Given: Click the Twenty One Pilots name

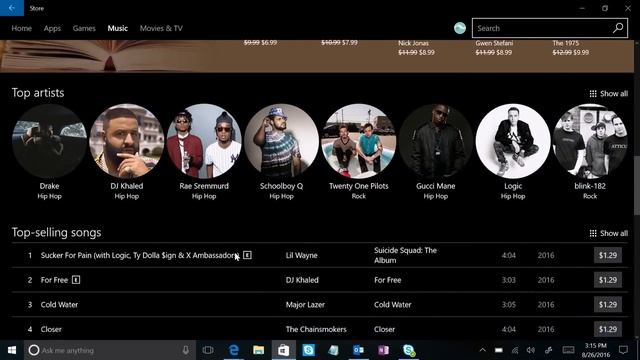Looking at the screenshot, I should 359,186.
